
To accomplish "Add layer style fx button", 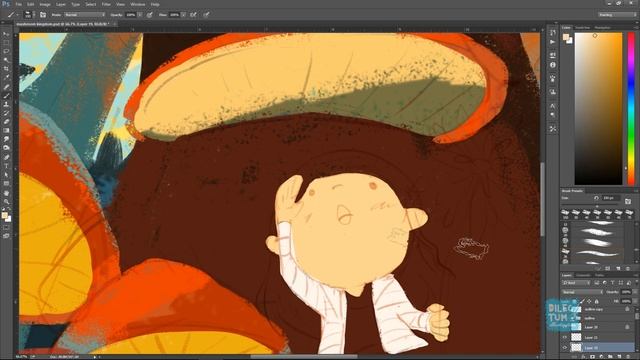I will [583, 357].
